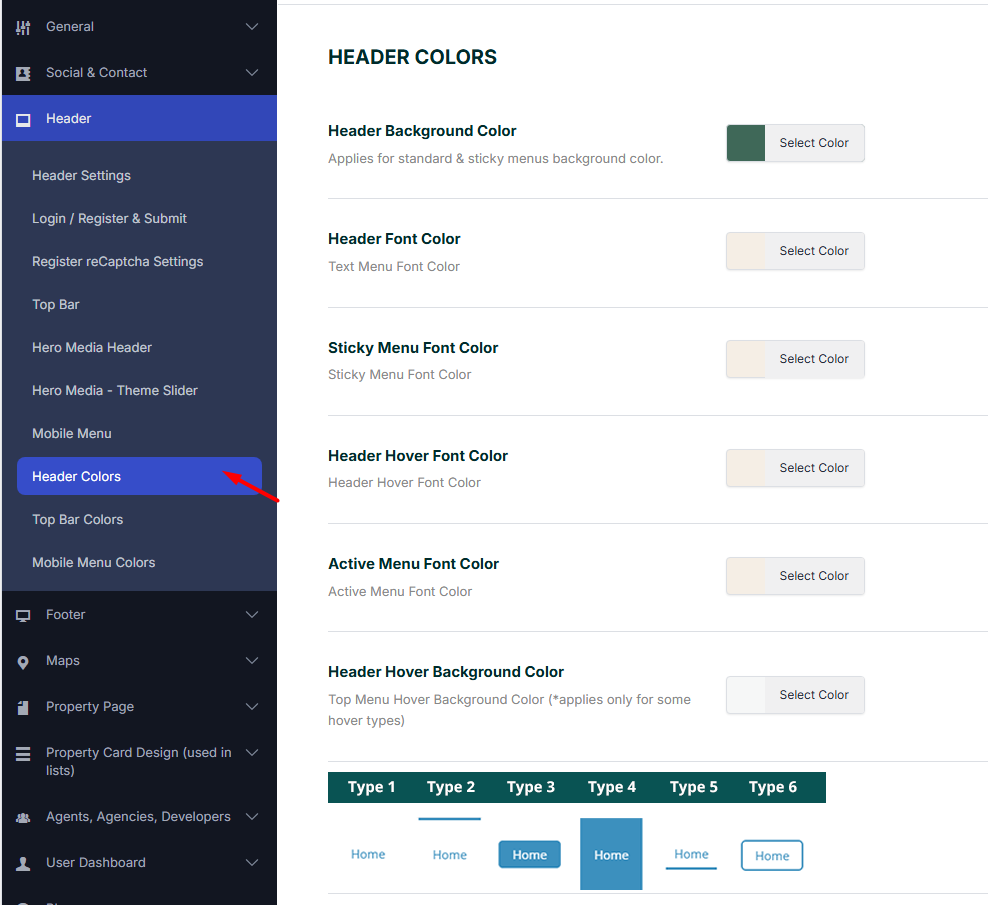Go to Mobile Menu Colors
This screenshot has width=988, height=905.
tap(93, 563)
